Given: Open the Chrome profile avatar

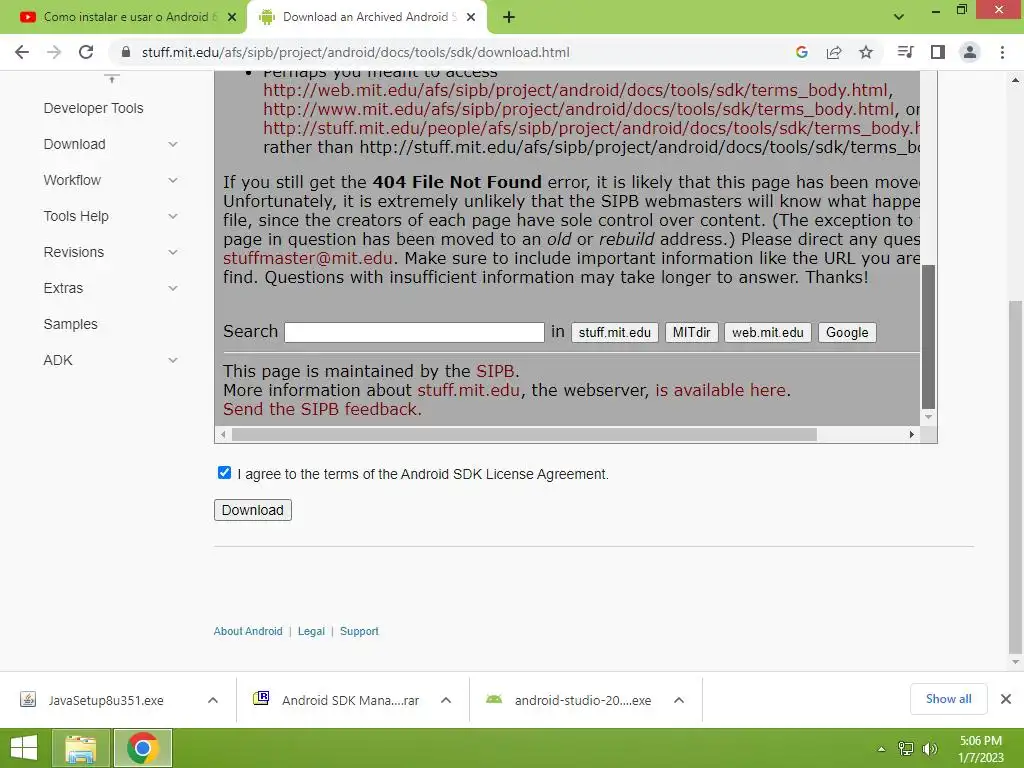Looking at the screenshot, I should click(x=970, y=52).
